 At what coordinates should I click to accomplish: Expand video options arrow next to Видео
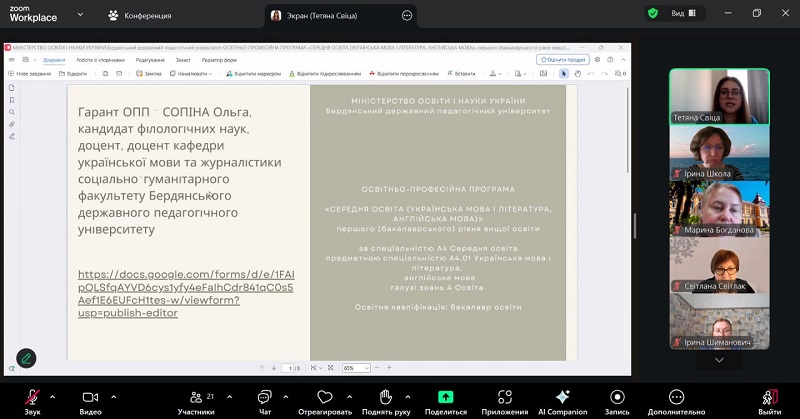tap(111, 395)
